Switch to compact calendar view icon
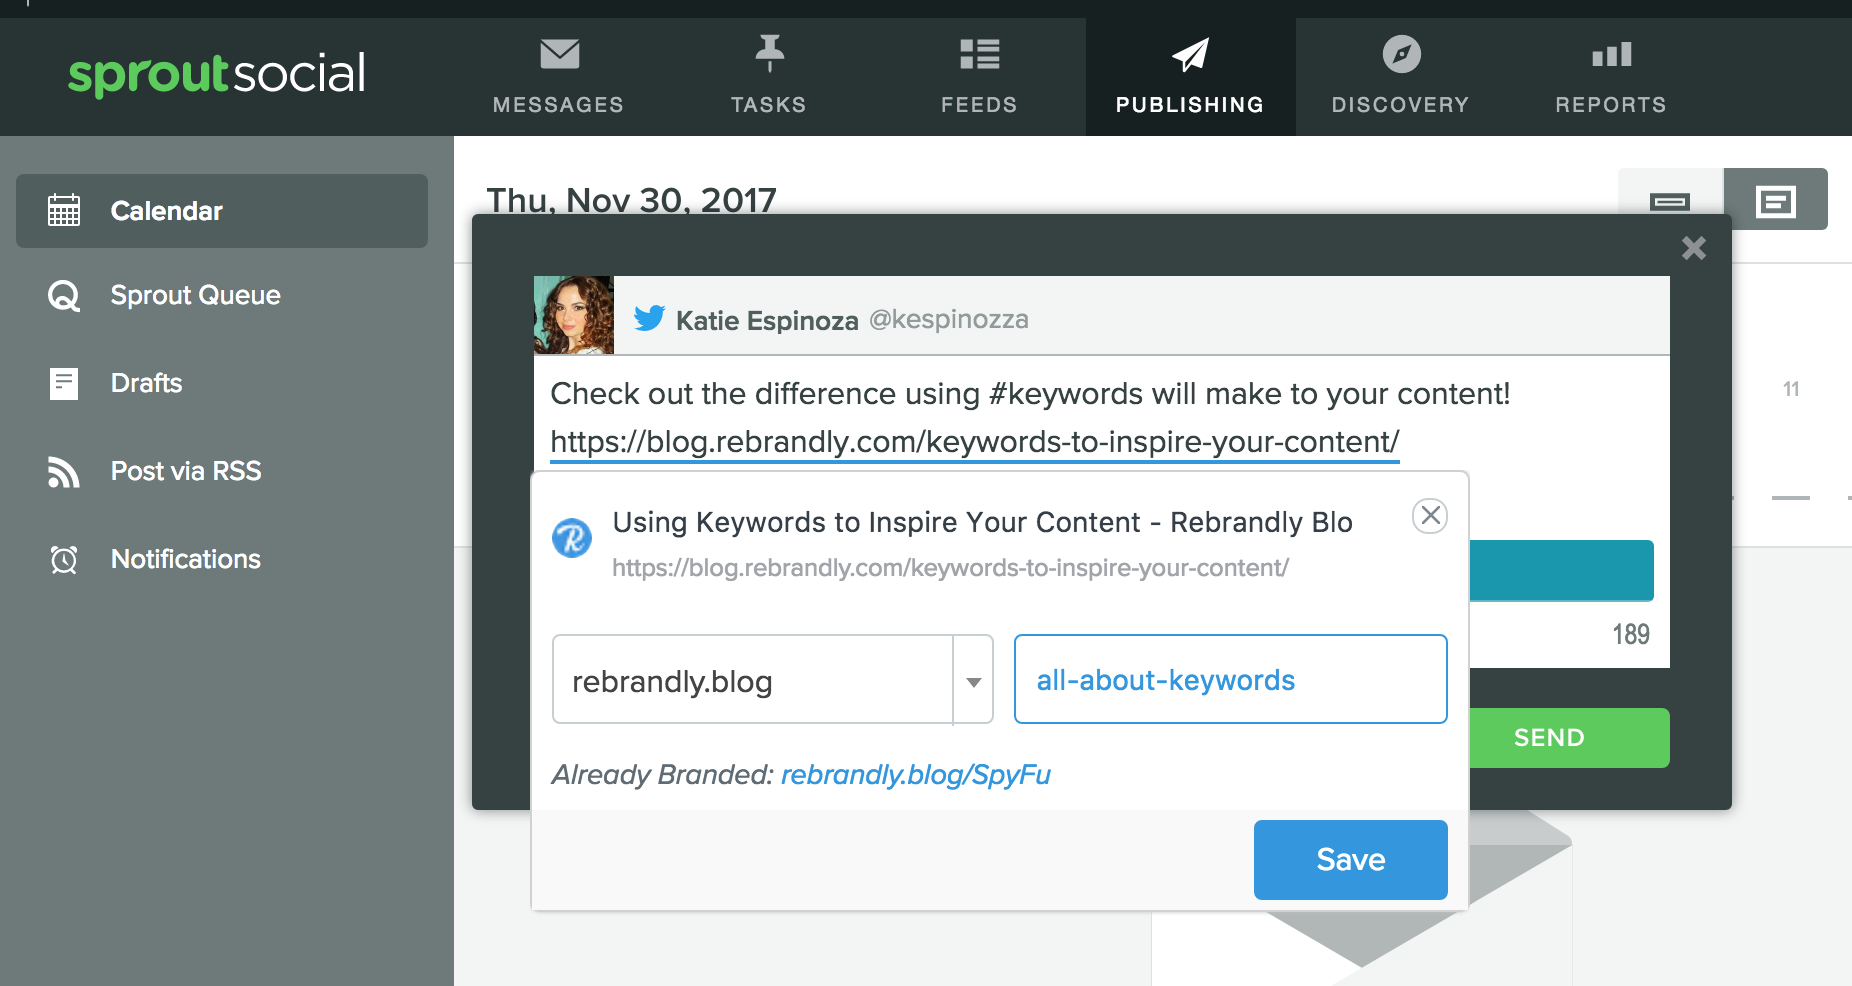1852x986 pixels. (x=1670, y=201)
